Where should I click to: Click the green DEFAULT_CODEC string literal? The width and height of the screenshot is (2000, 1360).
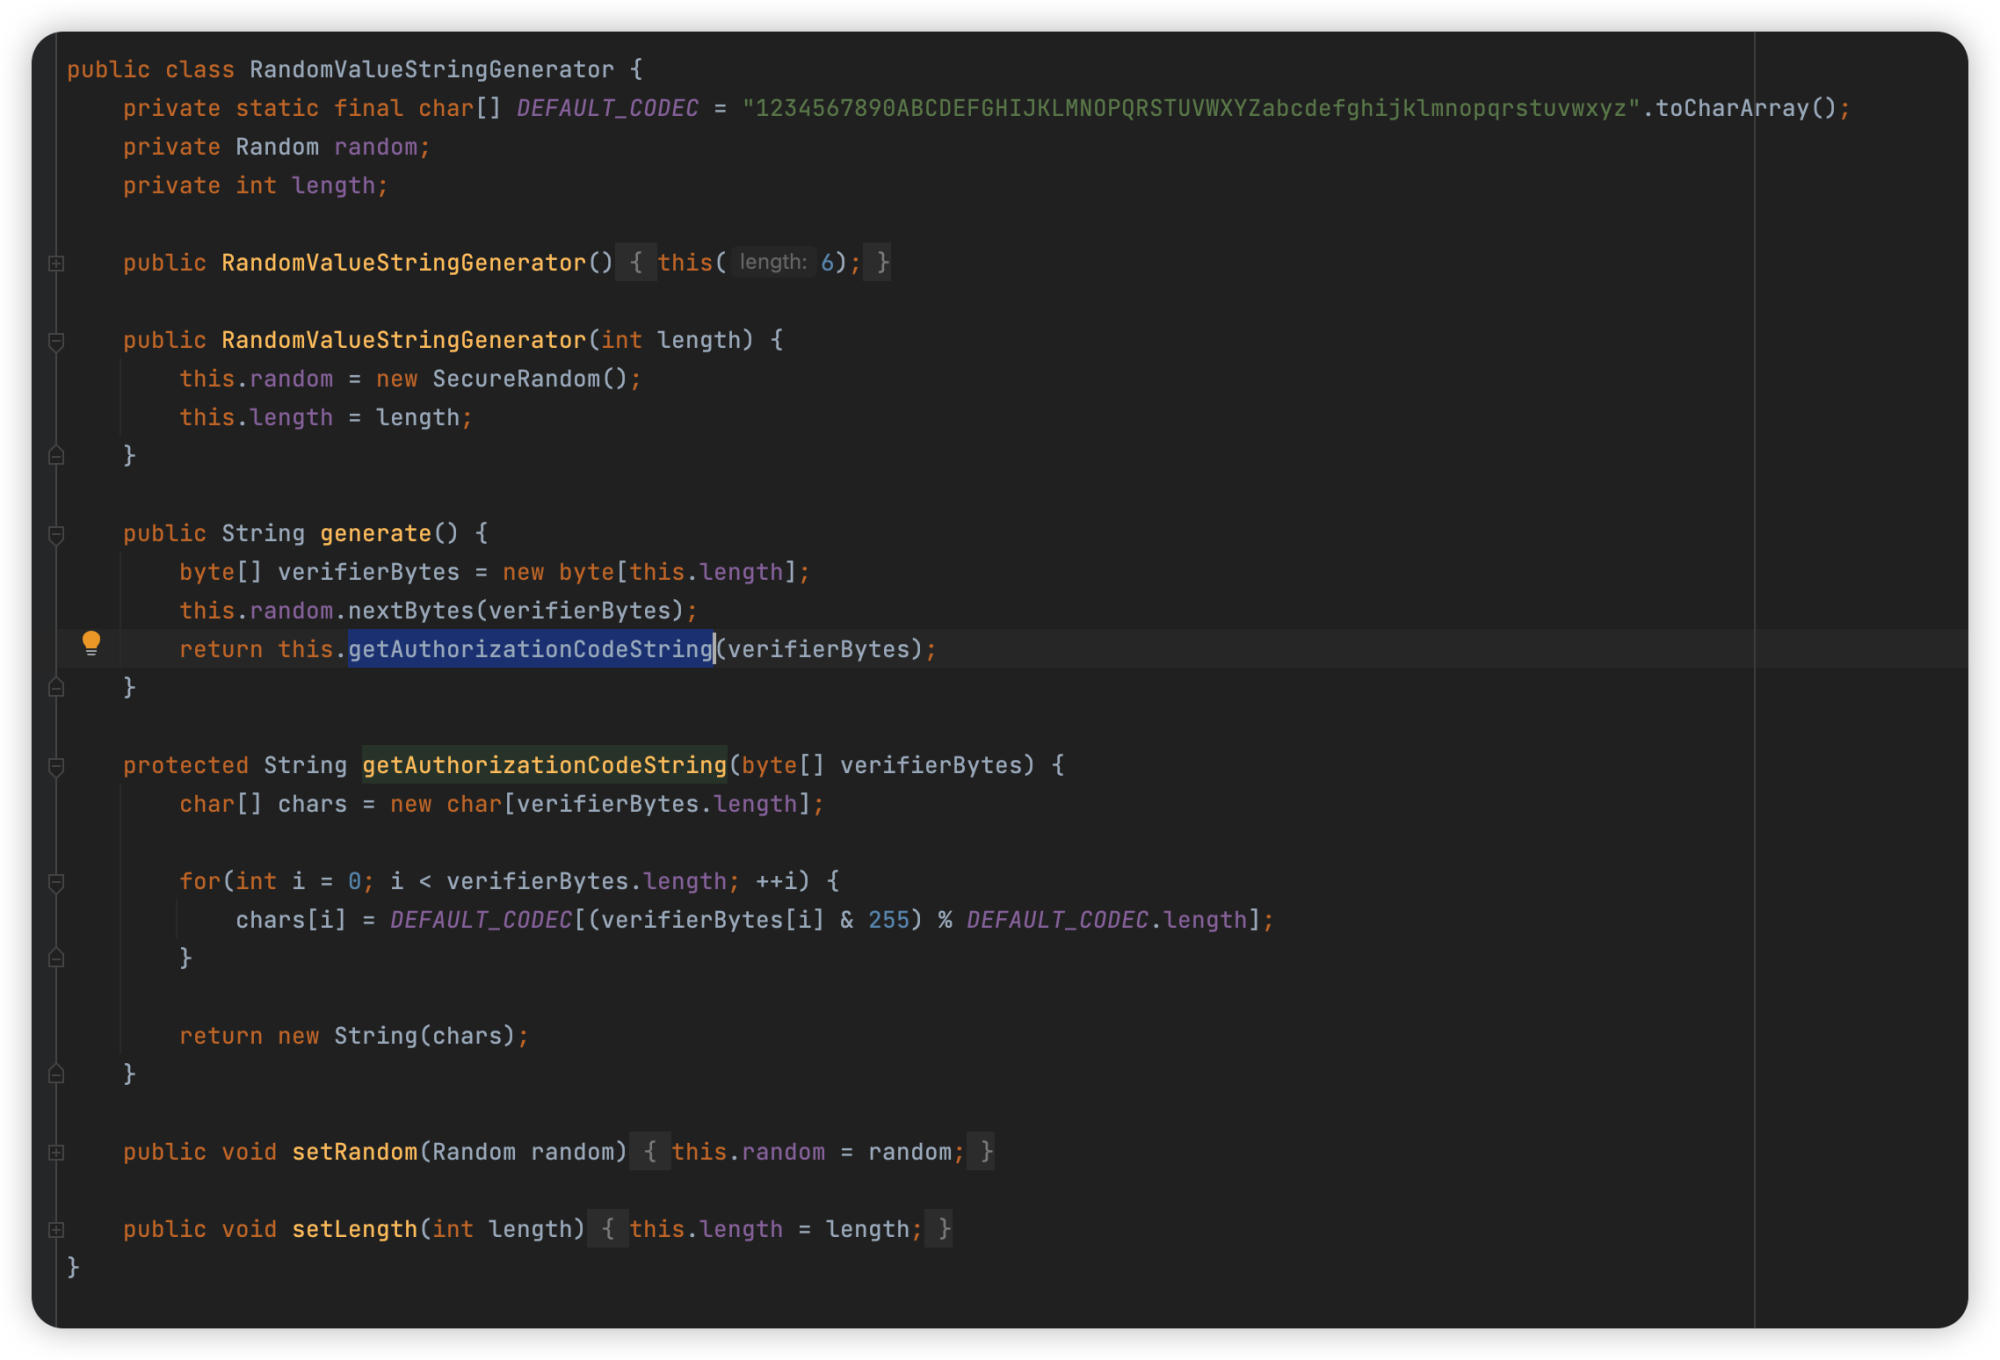1190,108
